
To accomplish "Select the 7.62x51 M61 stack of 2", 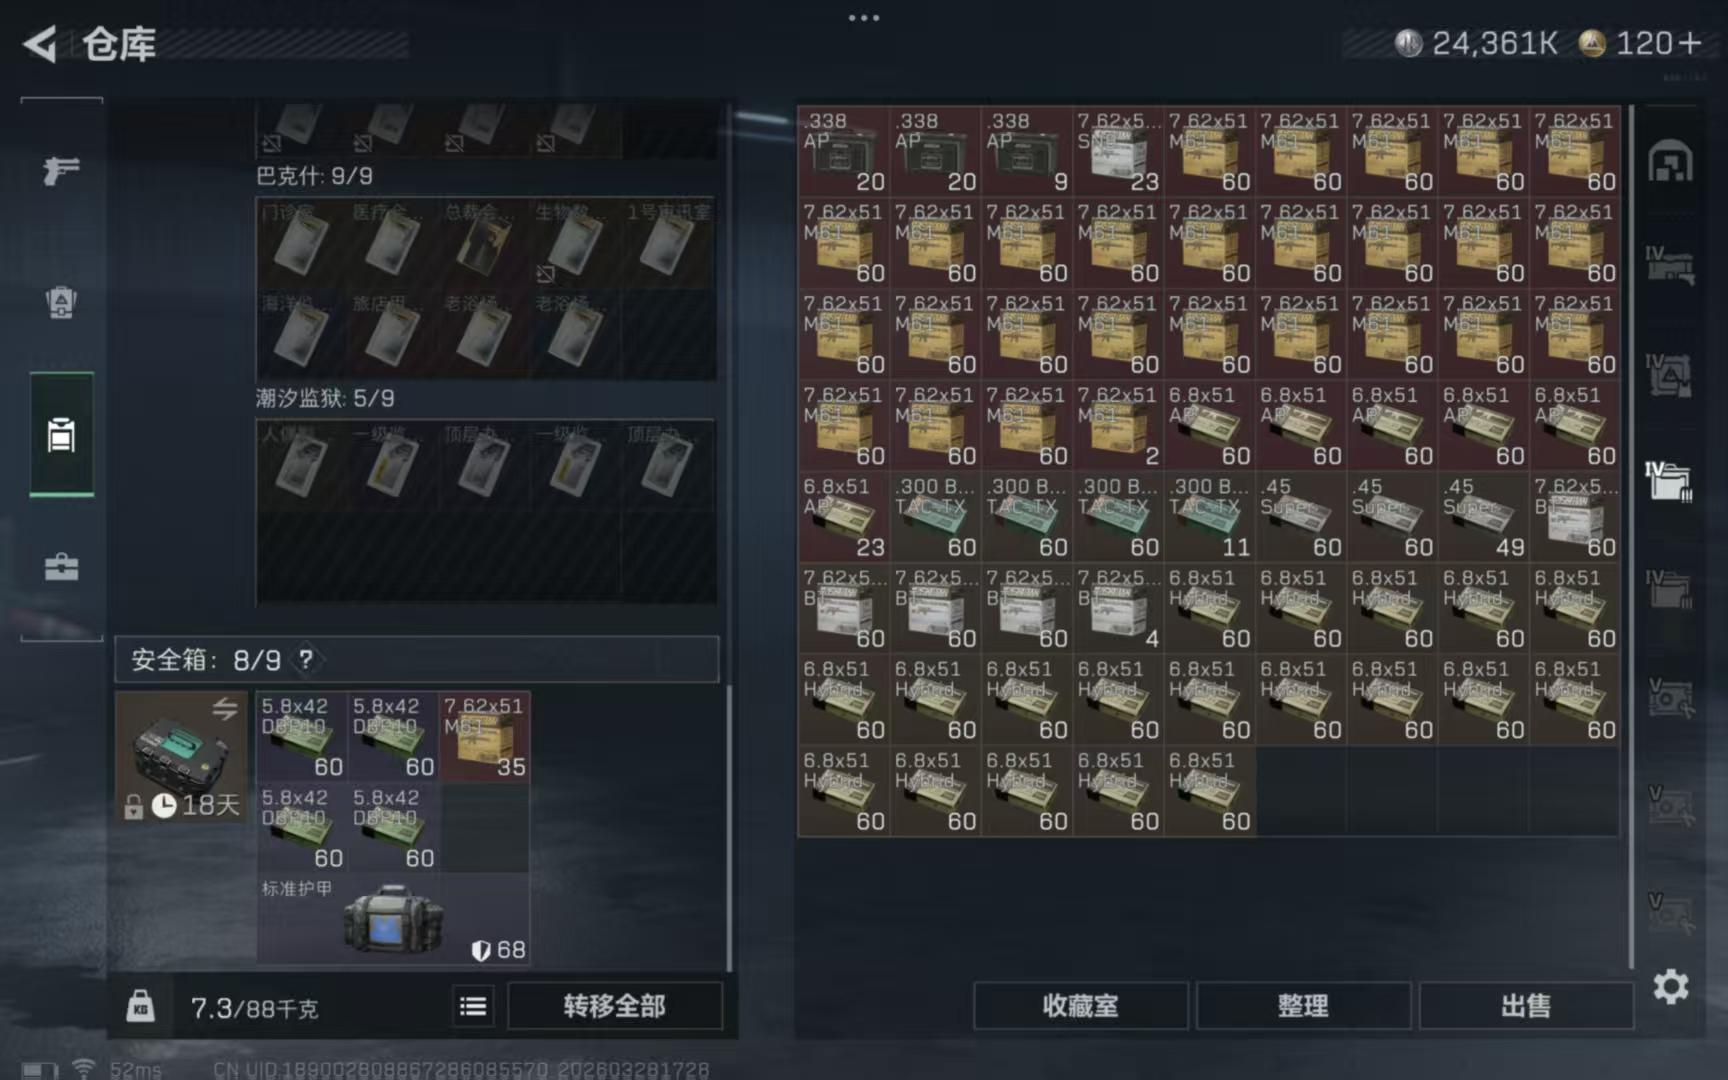I will point(1118,426).
